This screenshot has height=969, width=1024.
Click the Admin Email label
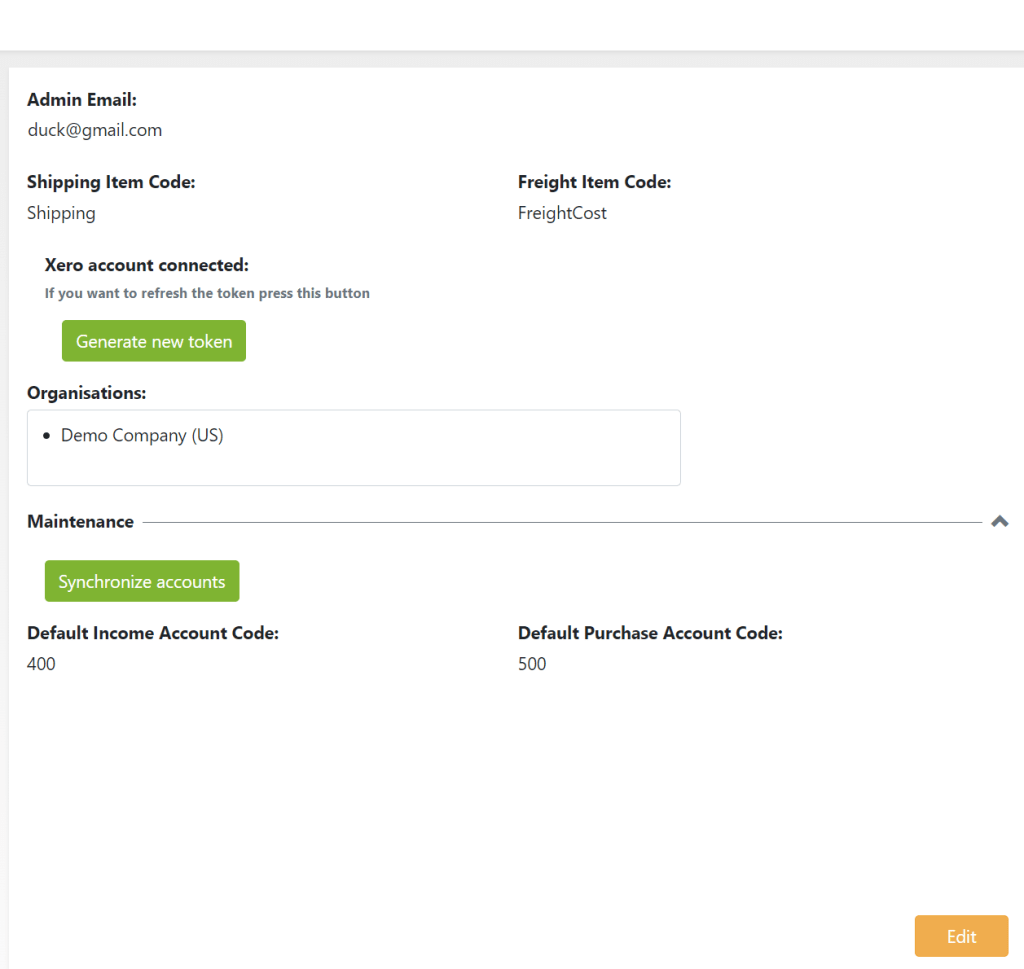point(82,100)
